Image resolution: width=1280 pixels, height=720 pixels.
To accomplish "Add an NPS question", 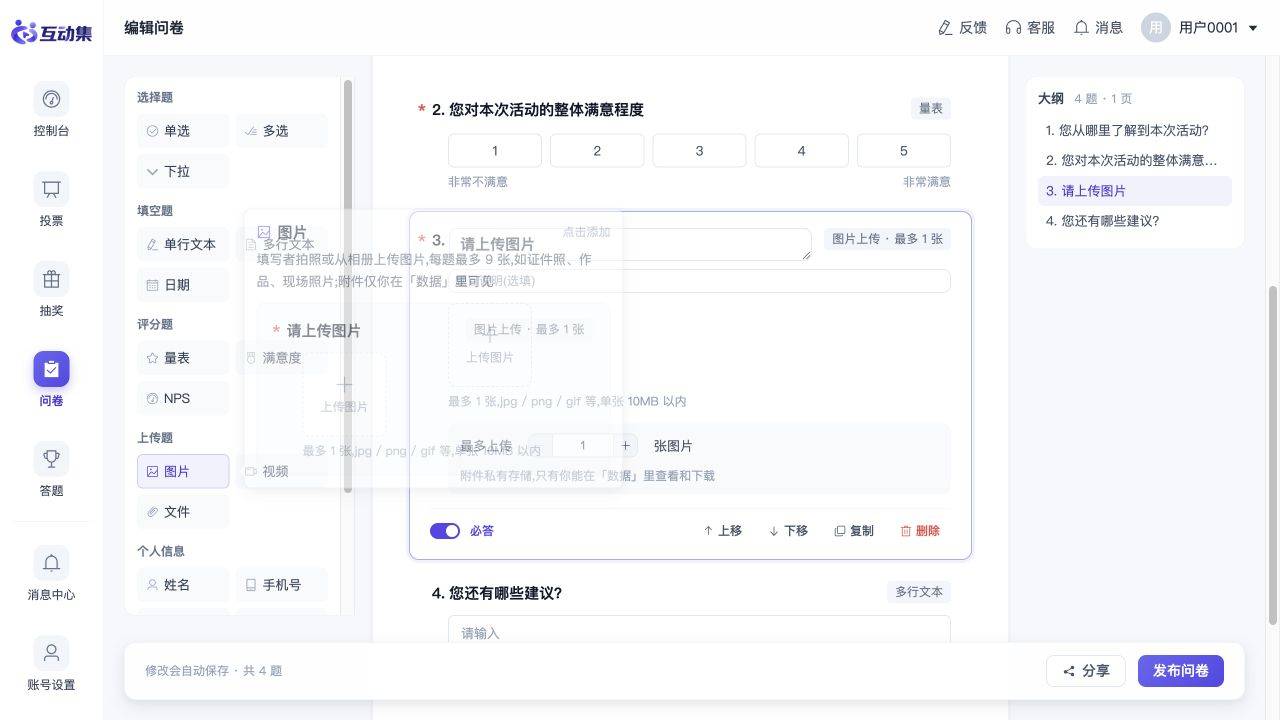I will coord(183,398).
